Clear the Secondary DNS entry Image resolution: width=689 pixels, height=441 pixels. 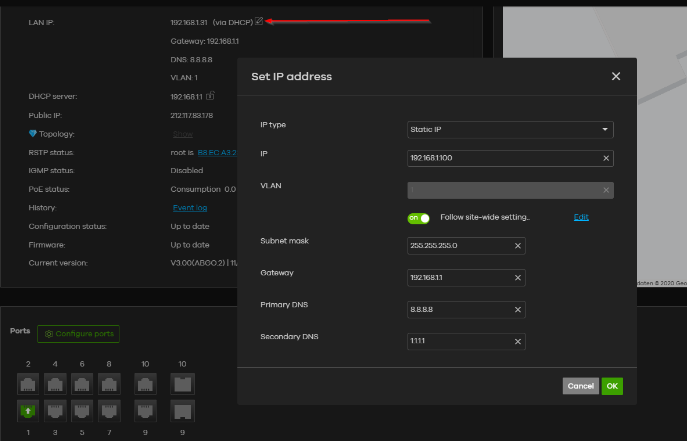(x=518, y=342)
